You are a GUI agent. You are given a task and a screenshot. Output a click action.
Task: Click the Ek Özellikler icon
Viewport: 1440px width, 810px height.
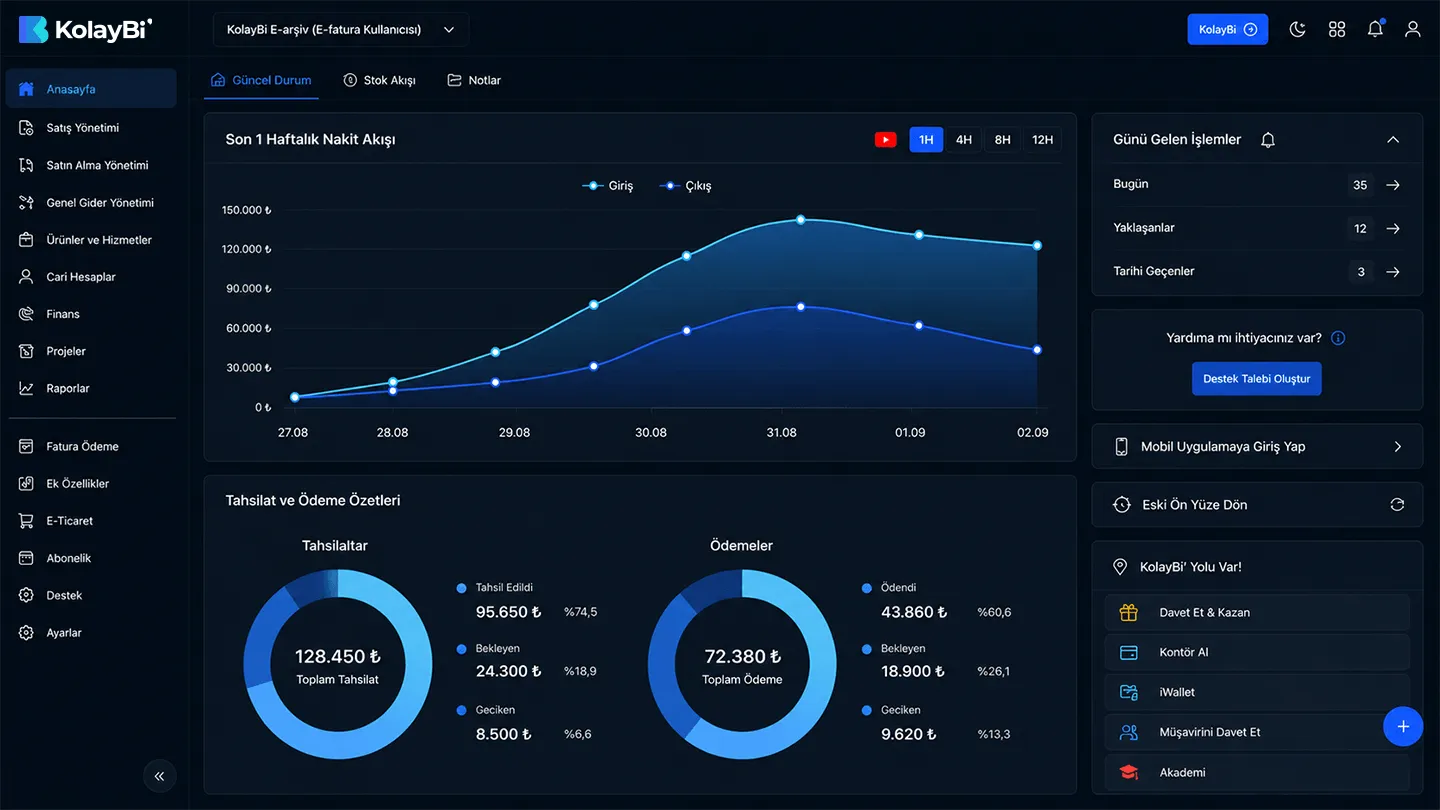(x=27, y=483)
